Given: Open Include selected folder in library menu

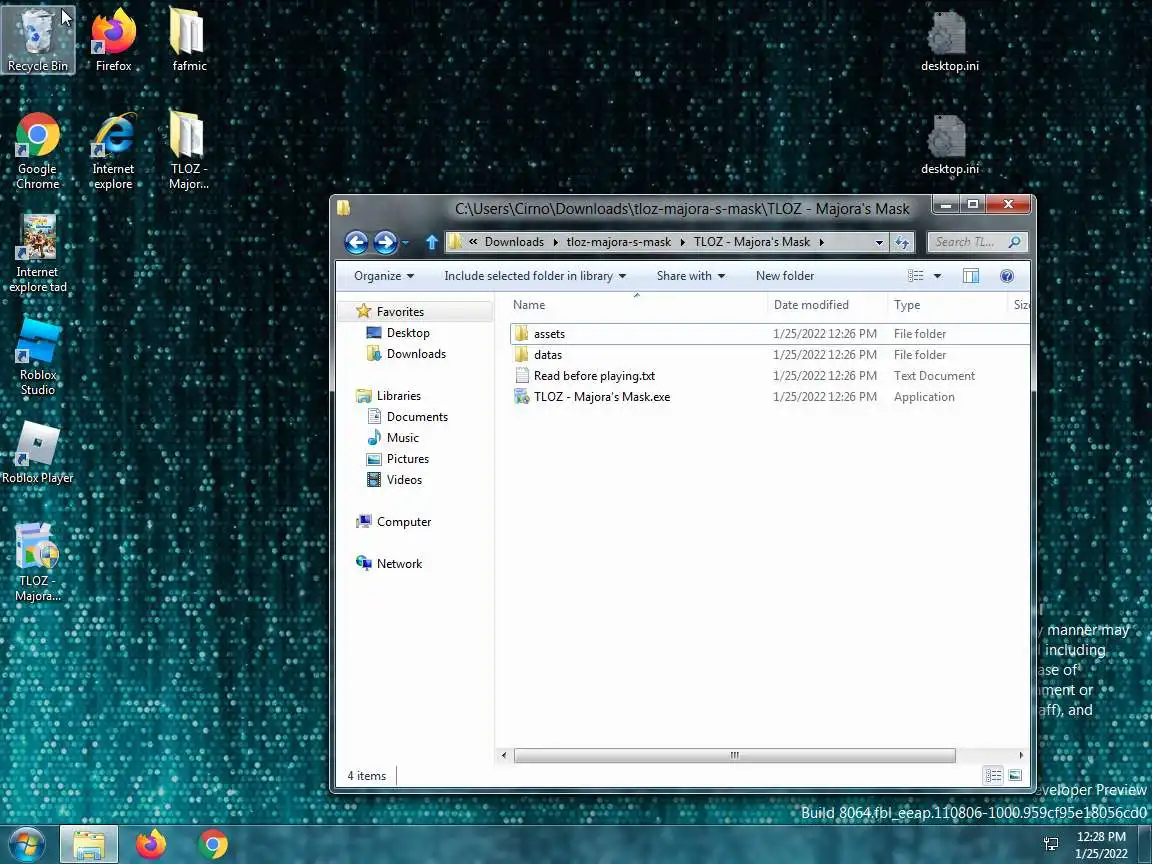Looking at the screenshot, I should 535,276.
